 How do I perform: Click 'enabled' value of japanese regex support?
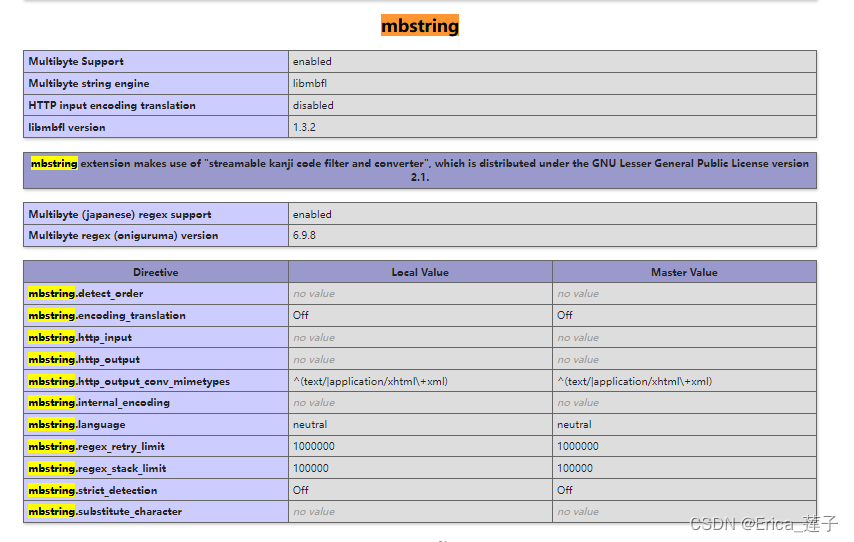[x=312, y=214]
